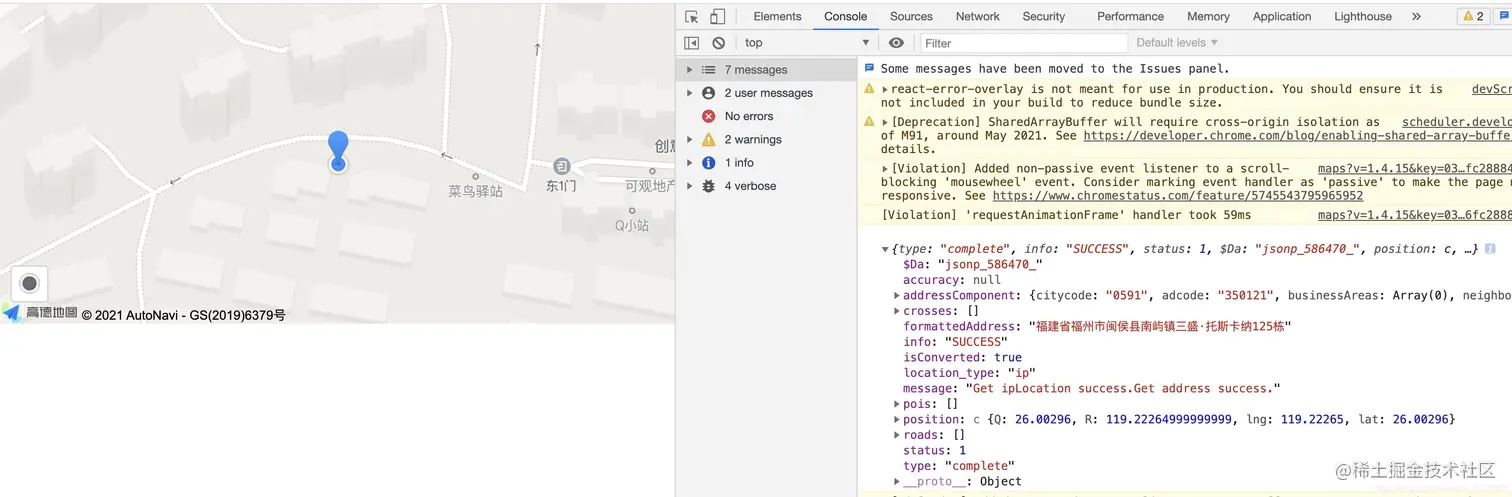Clear the console with the ban icon
This screenshot has width=1512, height=497.
[x=718, y=43]
